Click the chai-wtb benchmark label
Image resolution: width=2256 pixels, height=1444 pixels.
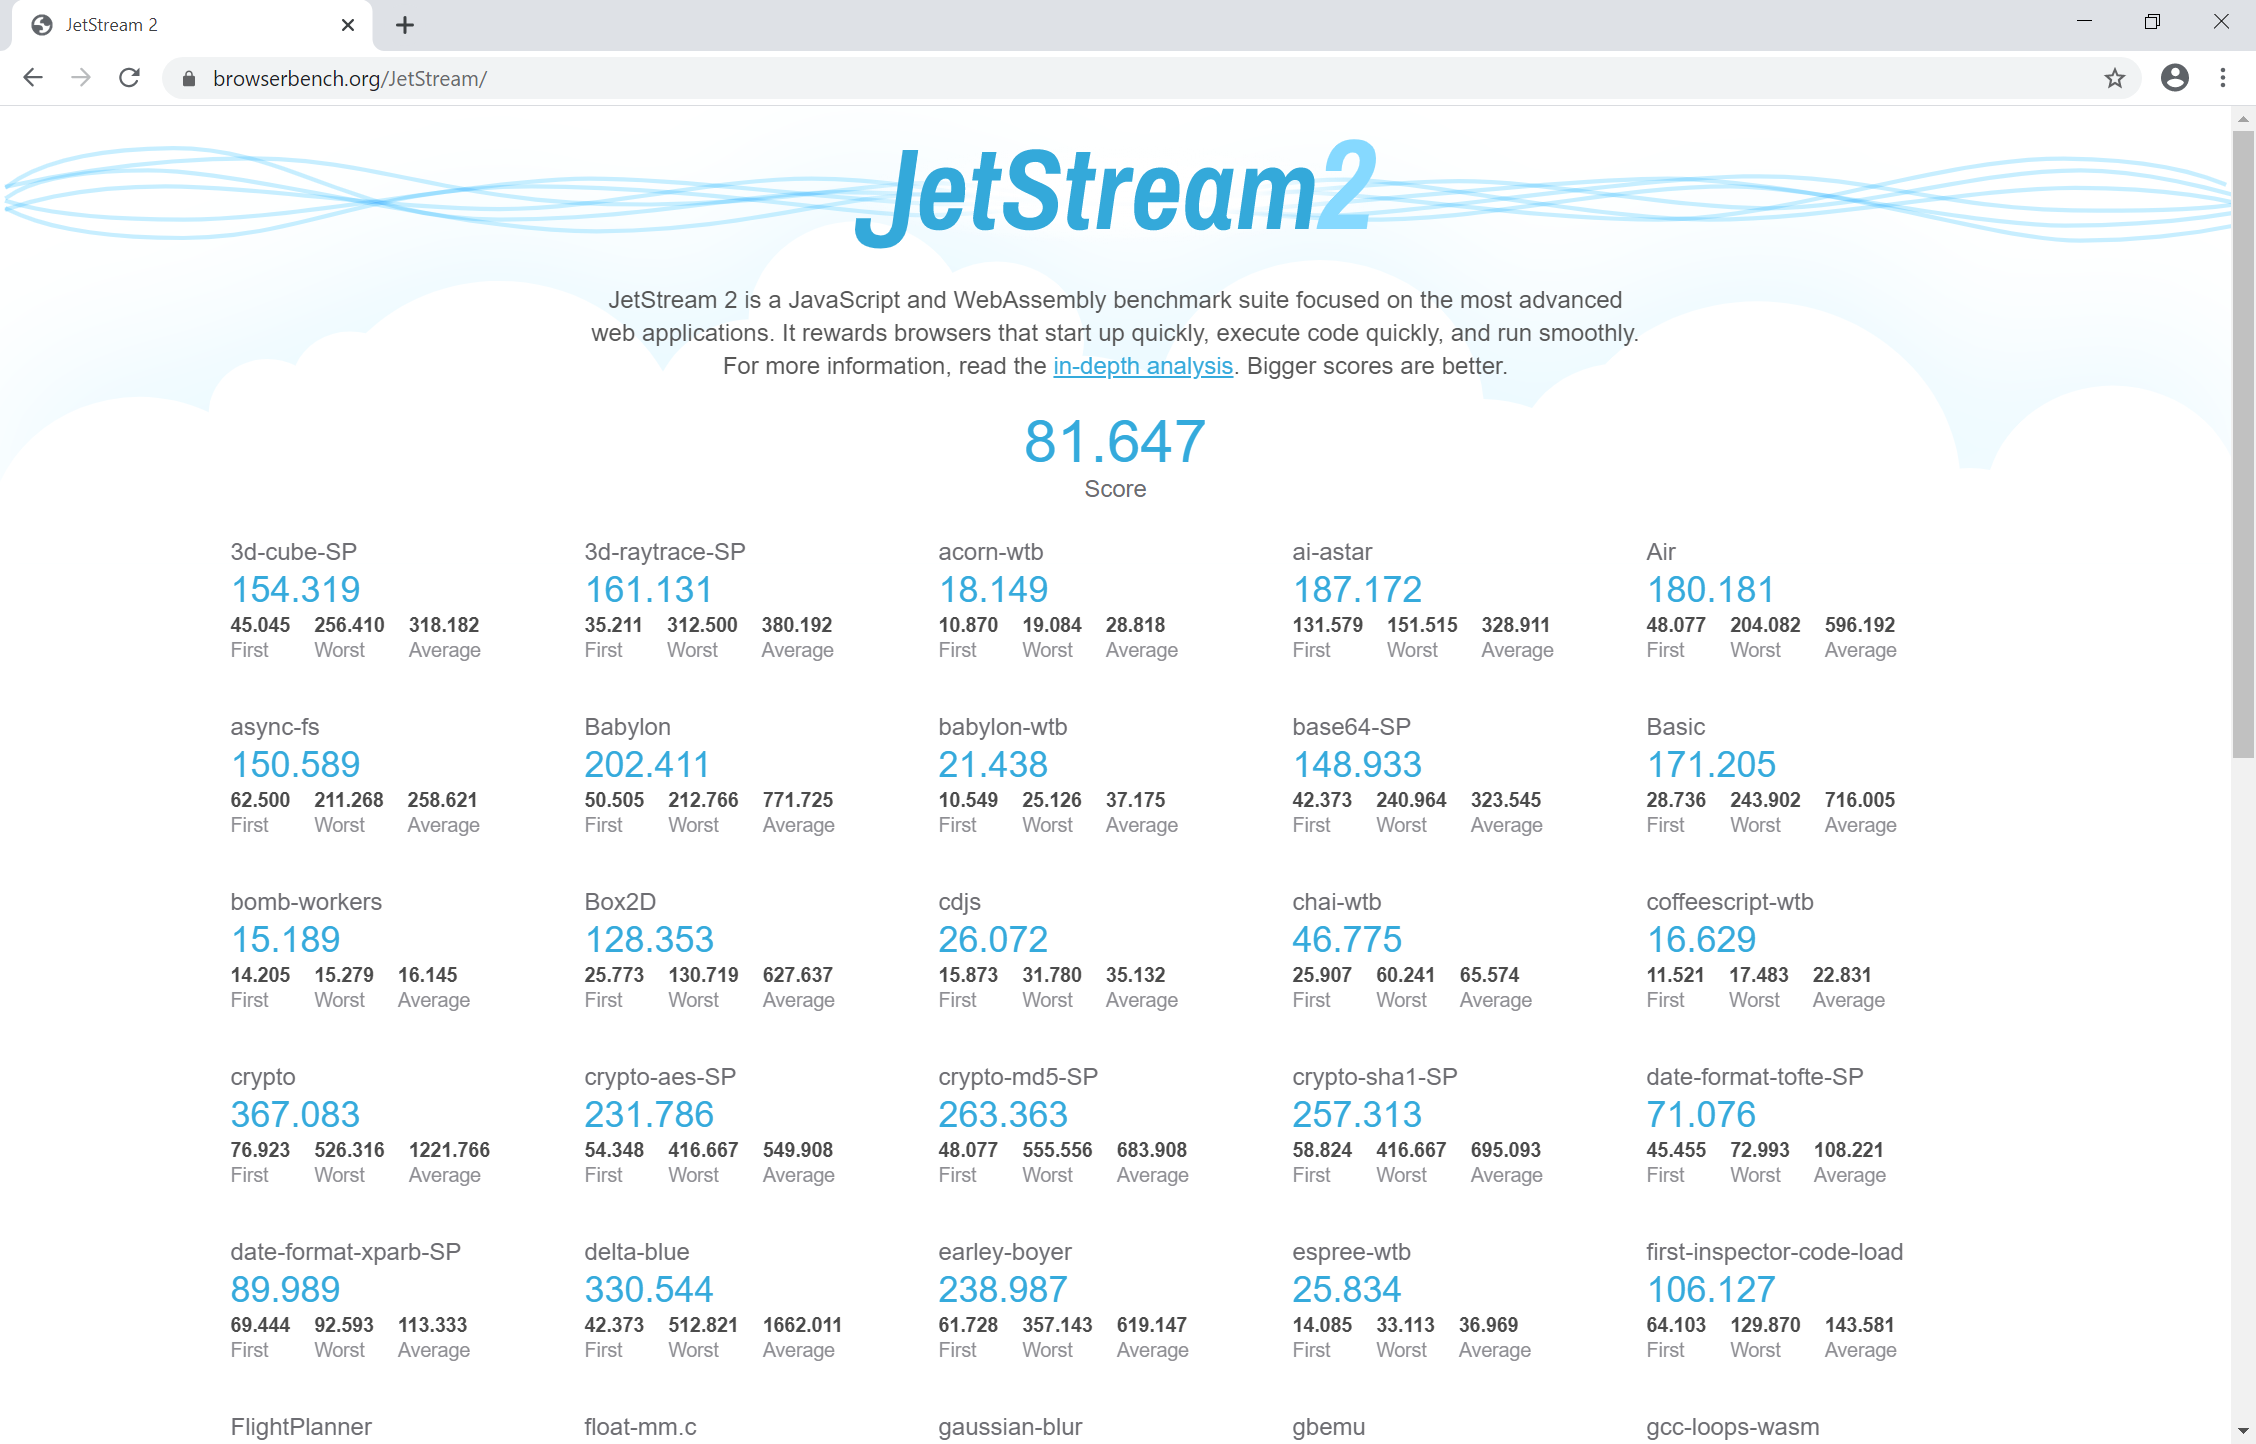[x=1336, y=902]
